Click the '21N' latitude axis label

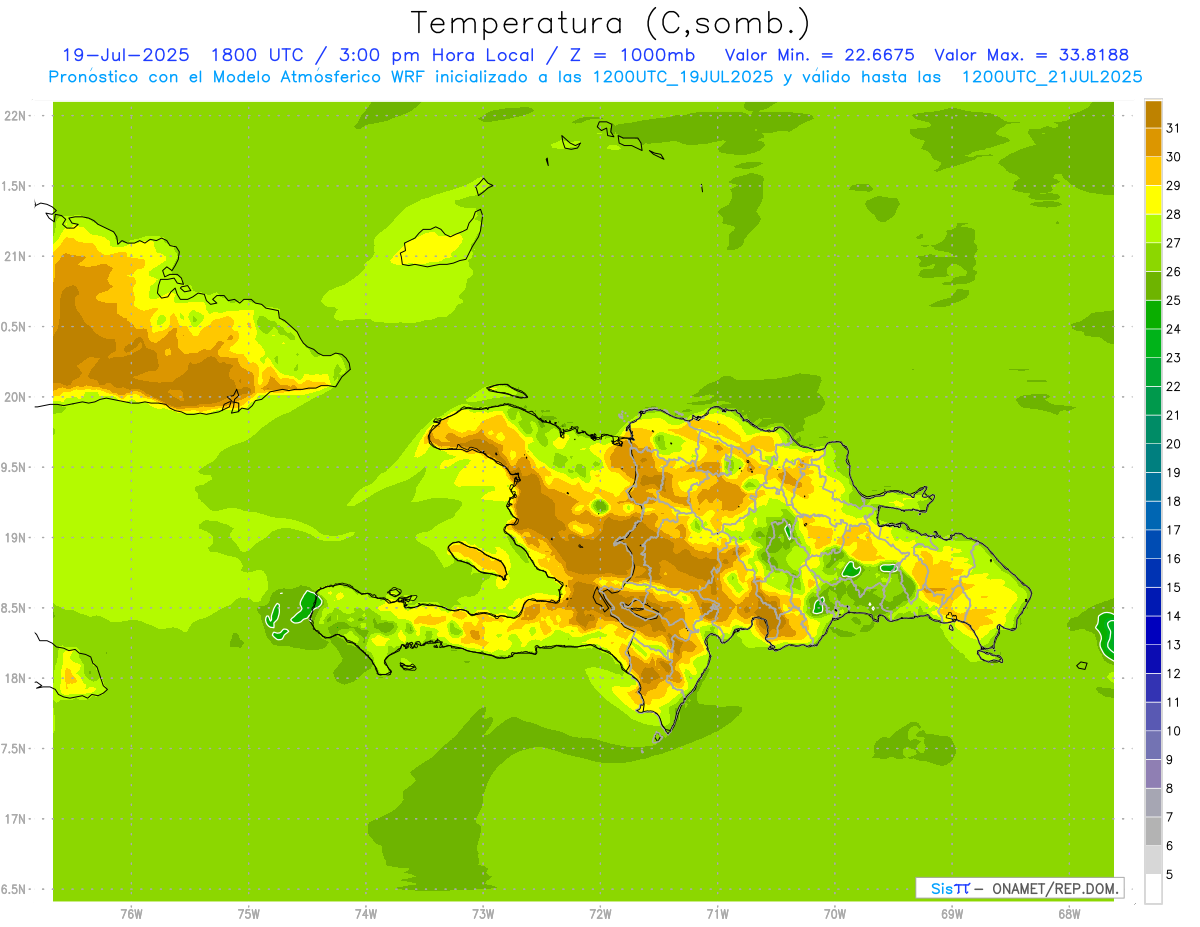[14, 256]
